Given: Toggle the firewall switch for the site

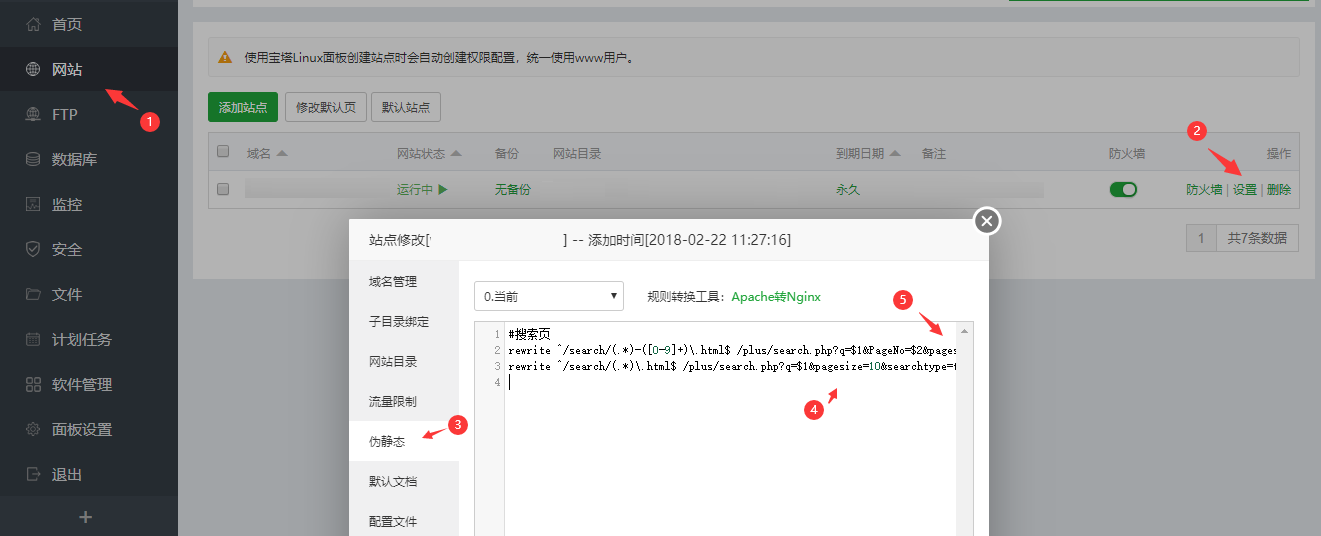Looking at the screenshot, I should tap(1123, 189).
